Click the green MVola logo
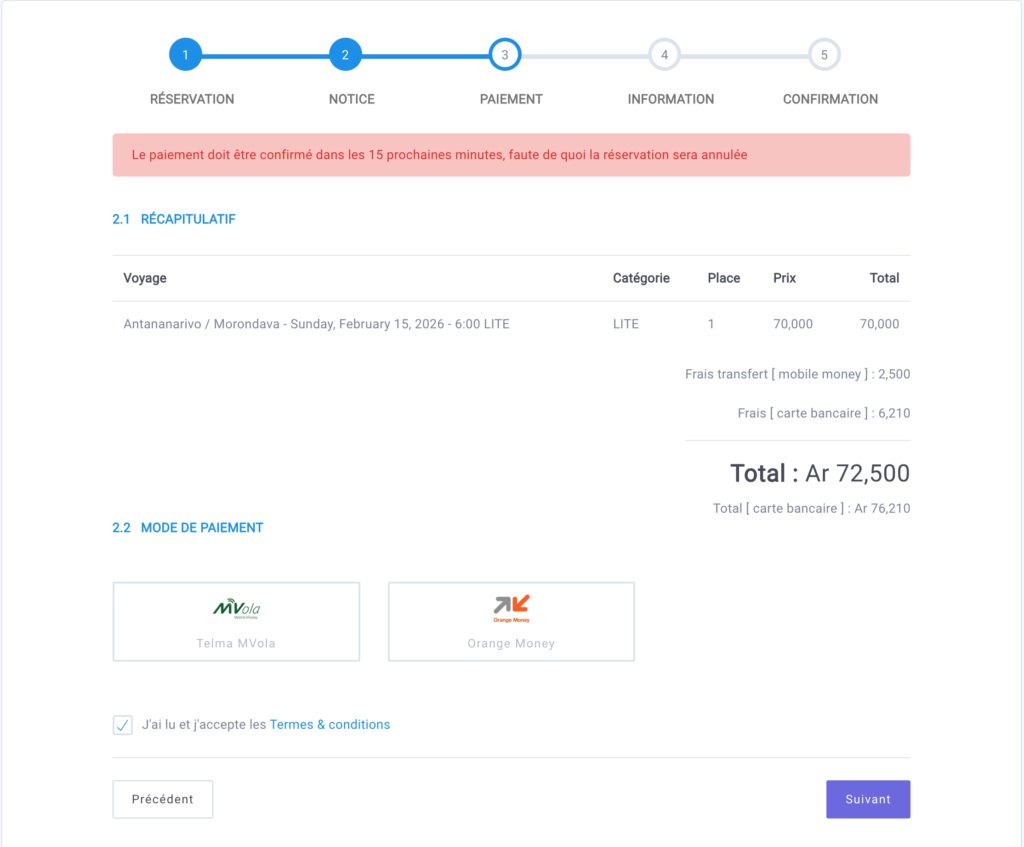The image size is (1024, 847). click(x=236, y=608)
